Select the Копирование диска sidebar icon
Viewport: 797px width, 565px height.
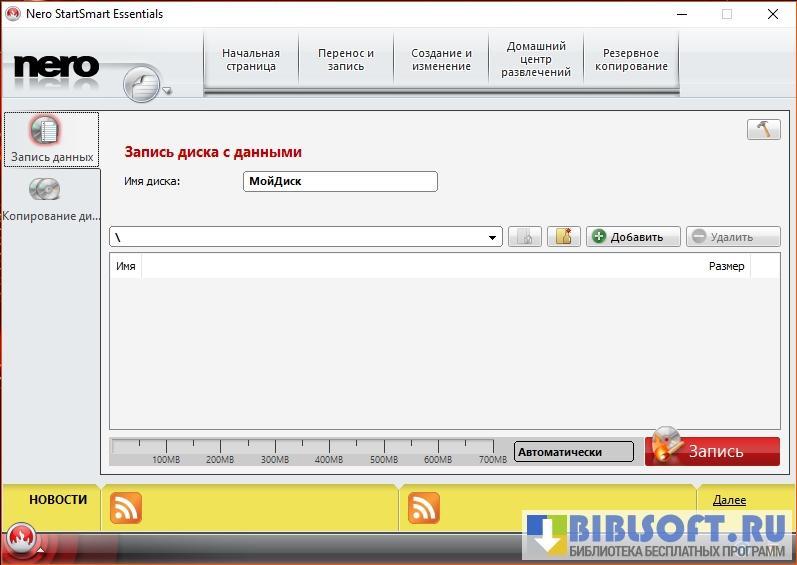(x=45, y=189)
